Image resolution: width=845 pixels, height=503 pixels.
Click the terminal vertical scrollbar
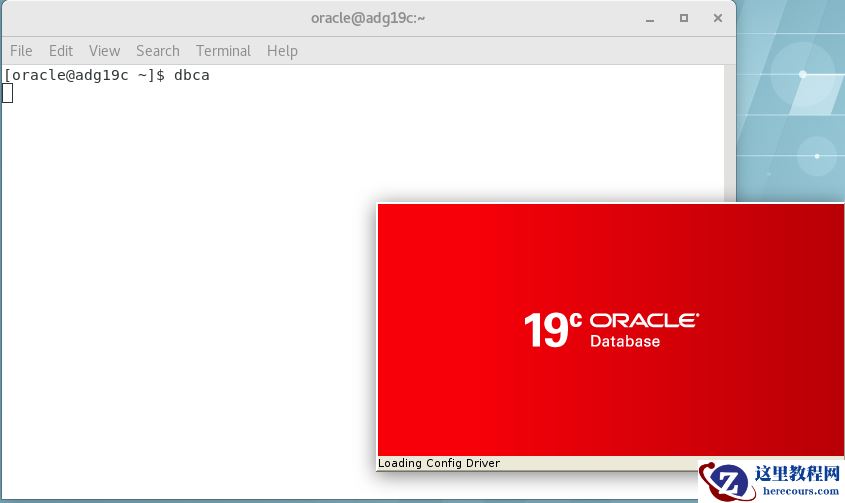click(730, 133)
